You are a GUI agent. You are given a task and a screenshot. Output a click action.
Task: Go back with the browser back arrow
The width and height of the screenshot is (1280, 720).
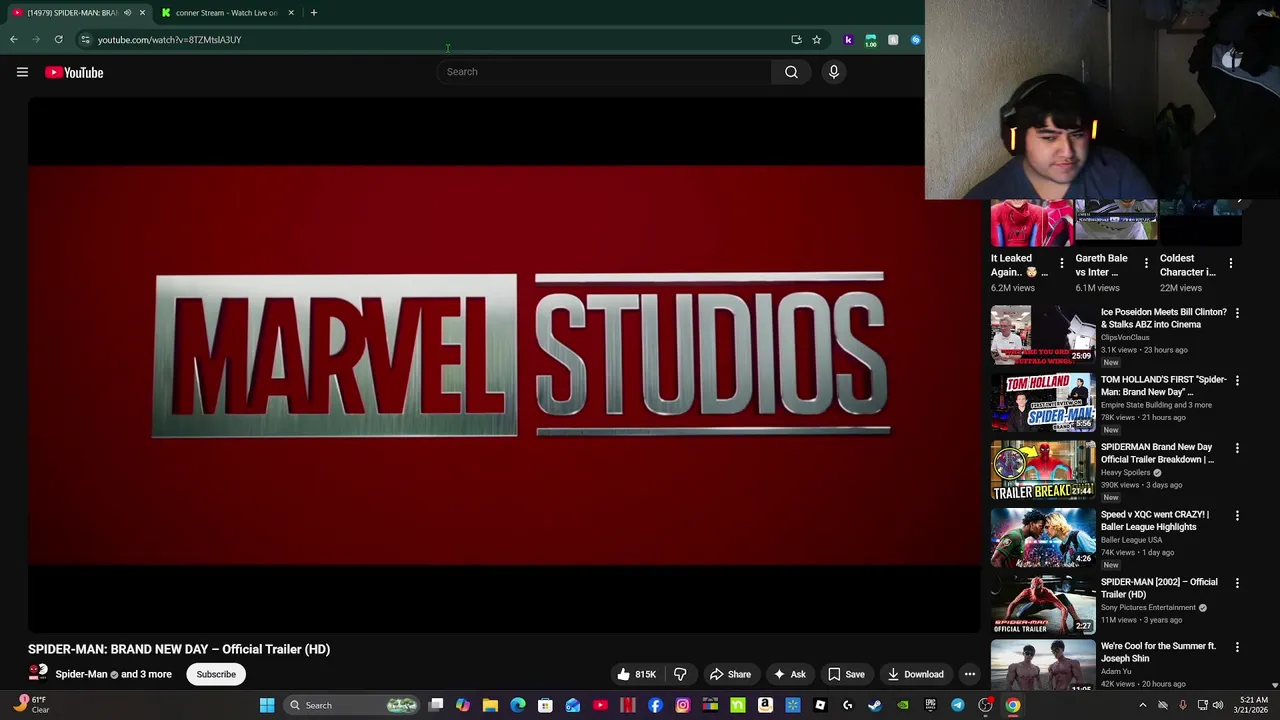click(x=14, y=40)
